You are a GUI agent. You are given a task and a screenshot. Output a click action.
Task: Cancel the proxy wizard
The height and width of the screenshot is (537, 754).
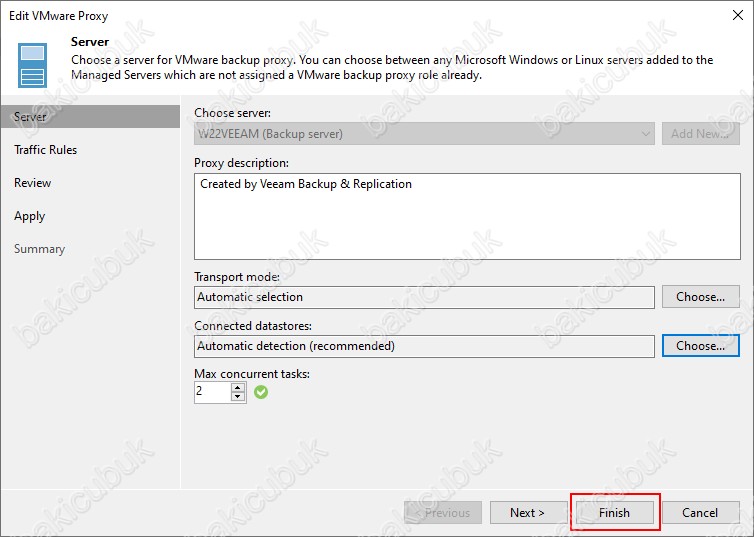(701, 512)
